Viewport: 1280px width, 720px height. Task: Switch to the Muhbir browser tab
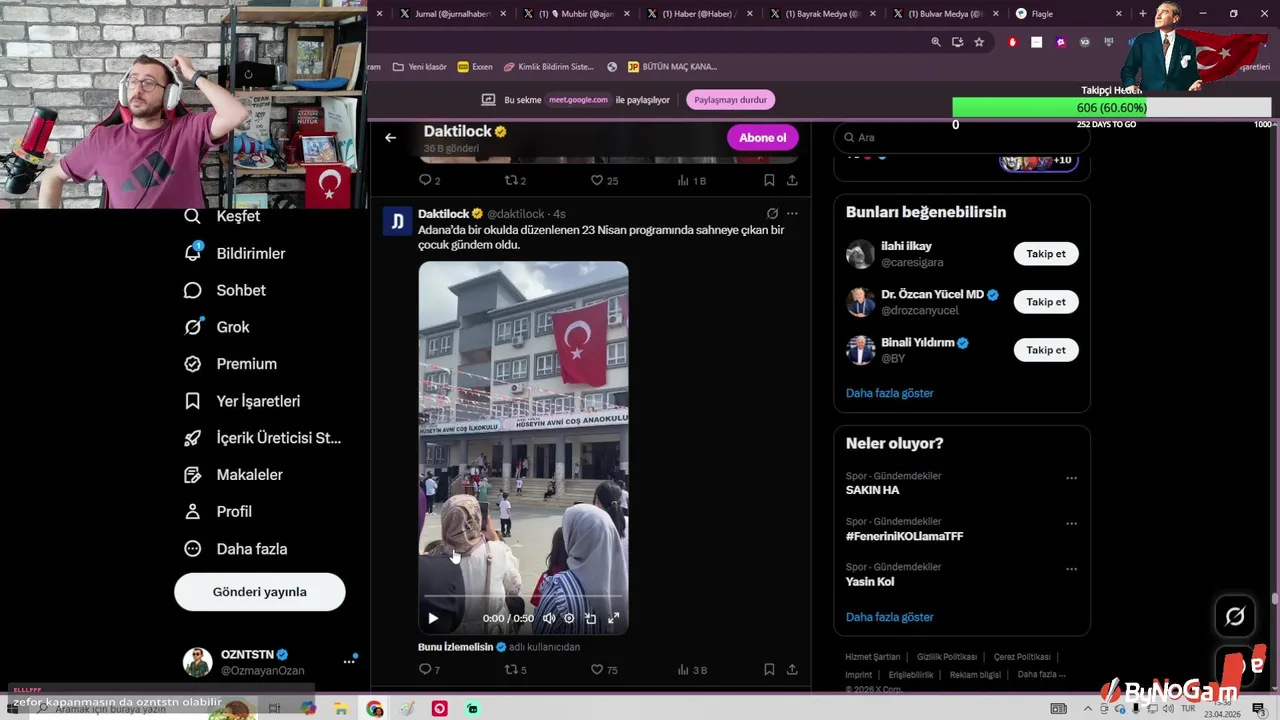pyautogui.click(x=575, y=14)
